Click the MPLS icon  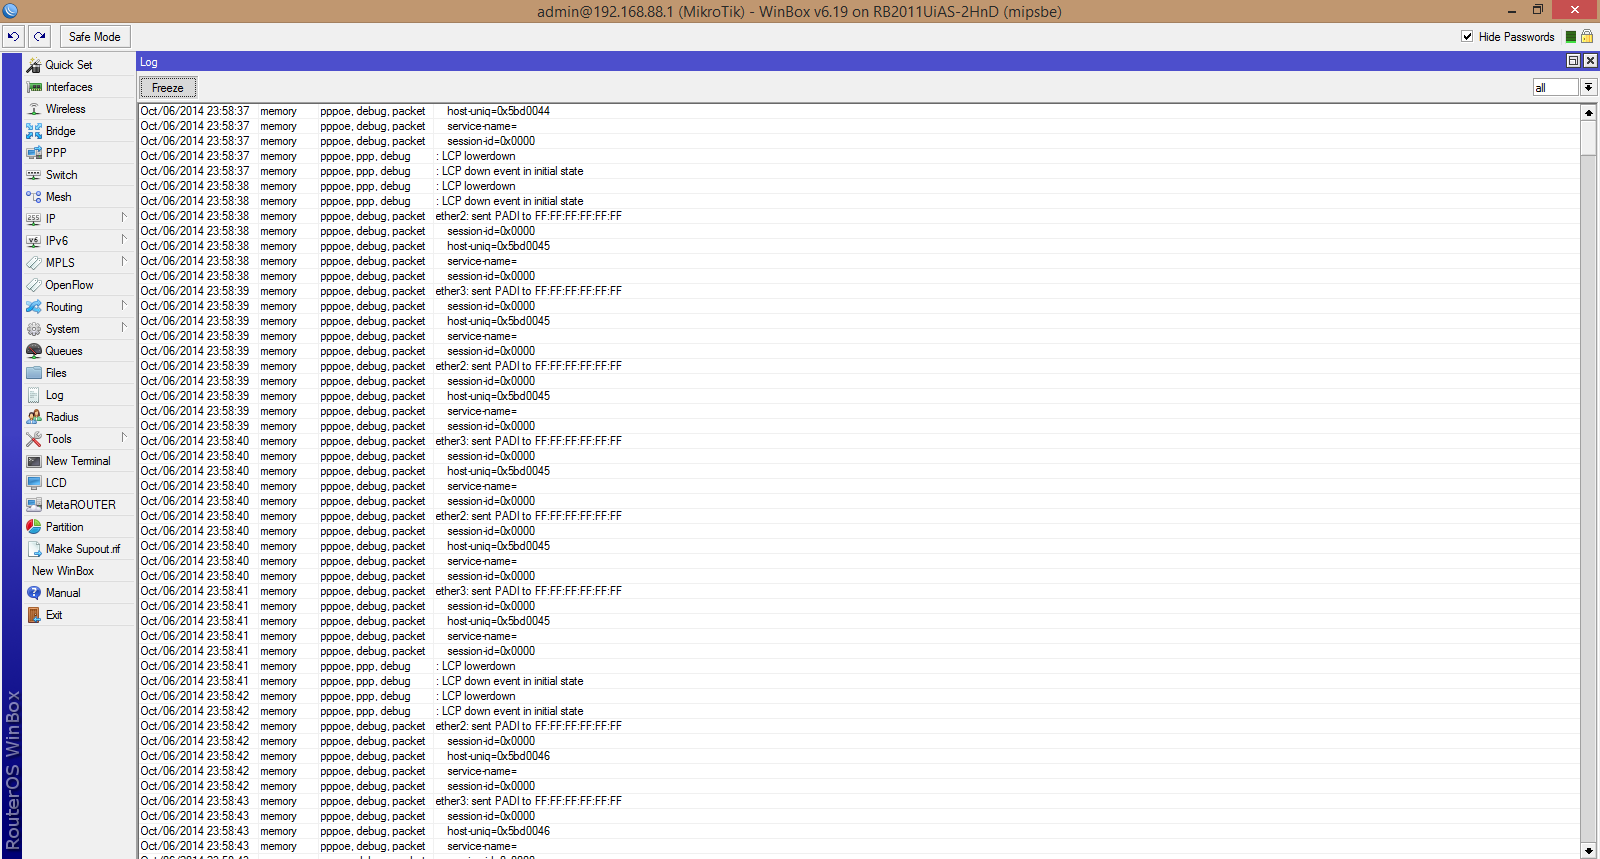click(x=34, y=263)
